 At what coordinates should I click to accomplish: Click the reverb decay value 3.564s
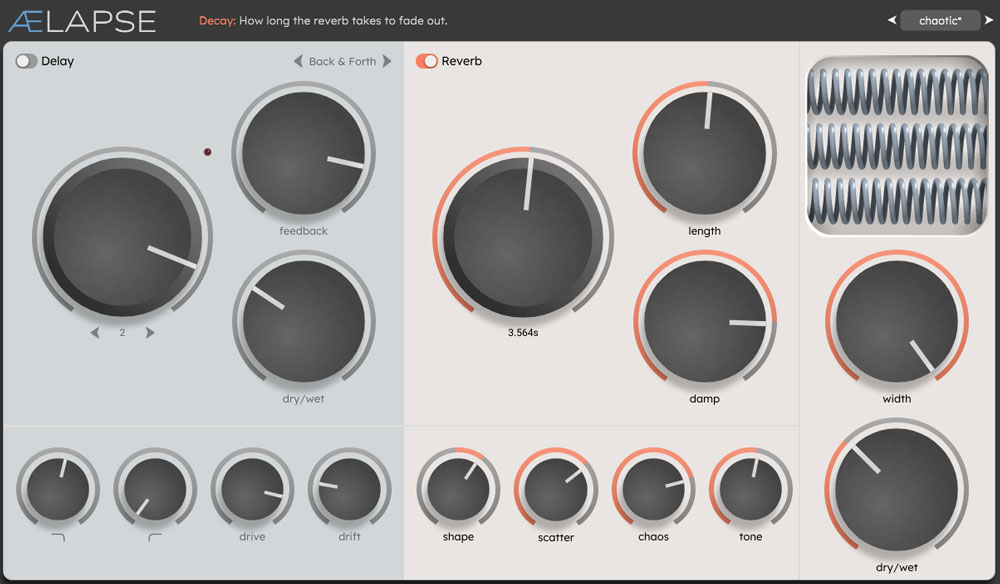point(523,333)
